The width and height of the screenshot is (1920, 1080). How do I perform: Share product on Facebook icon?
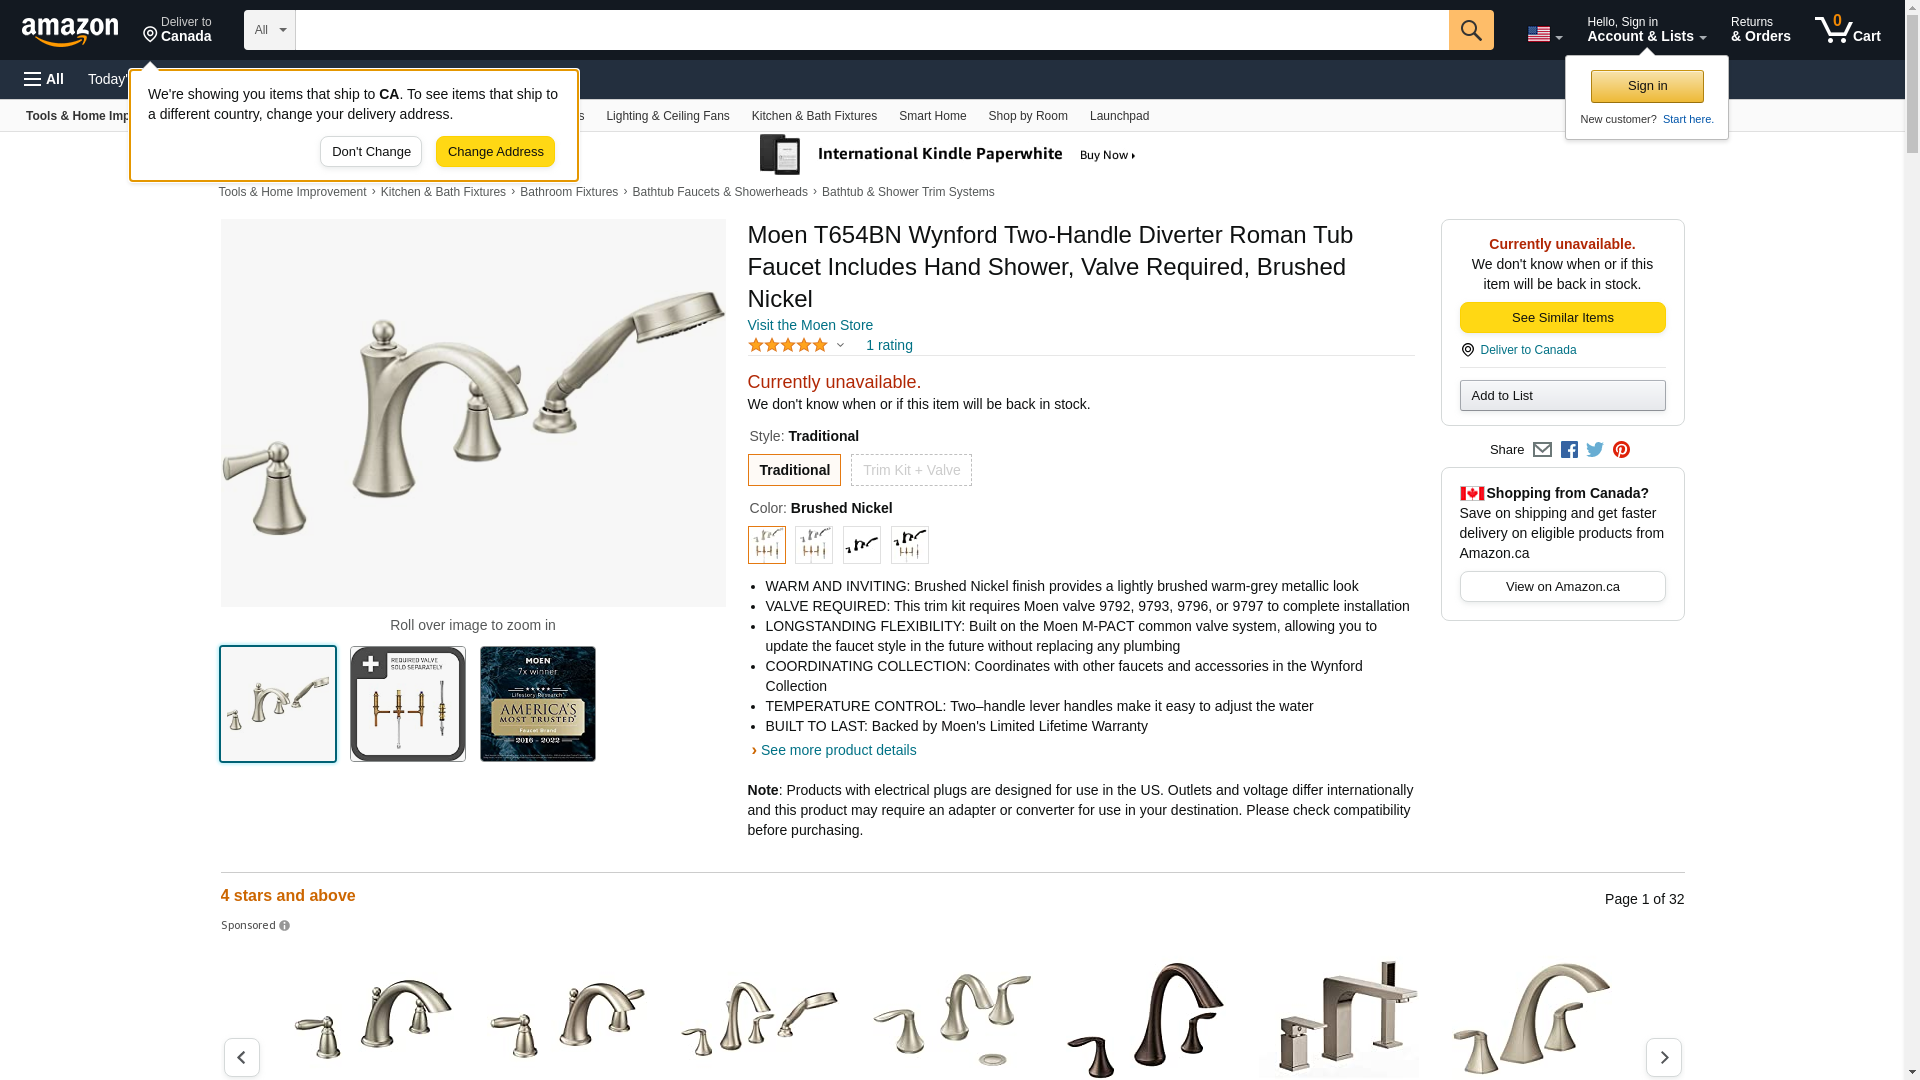1569,450
